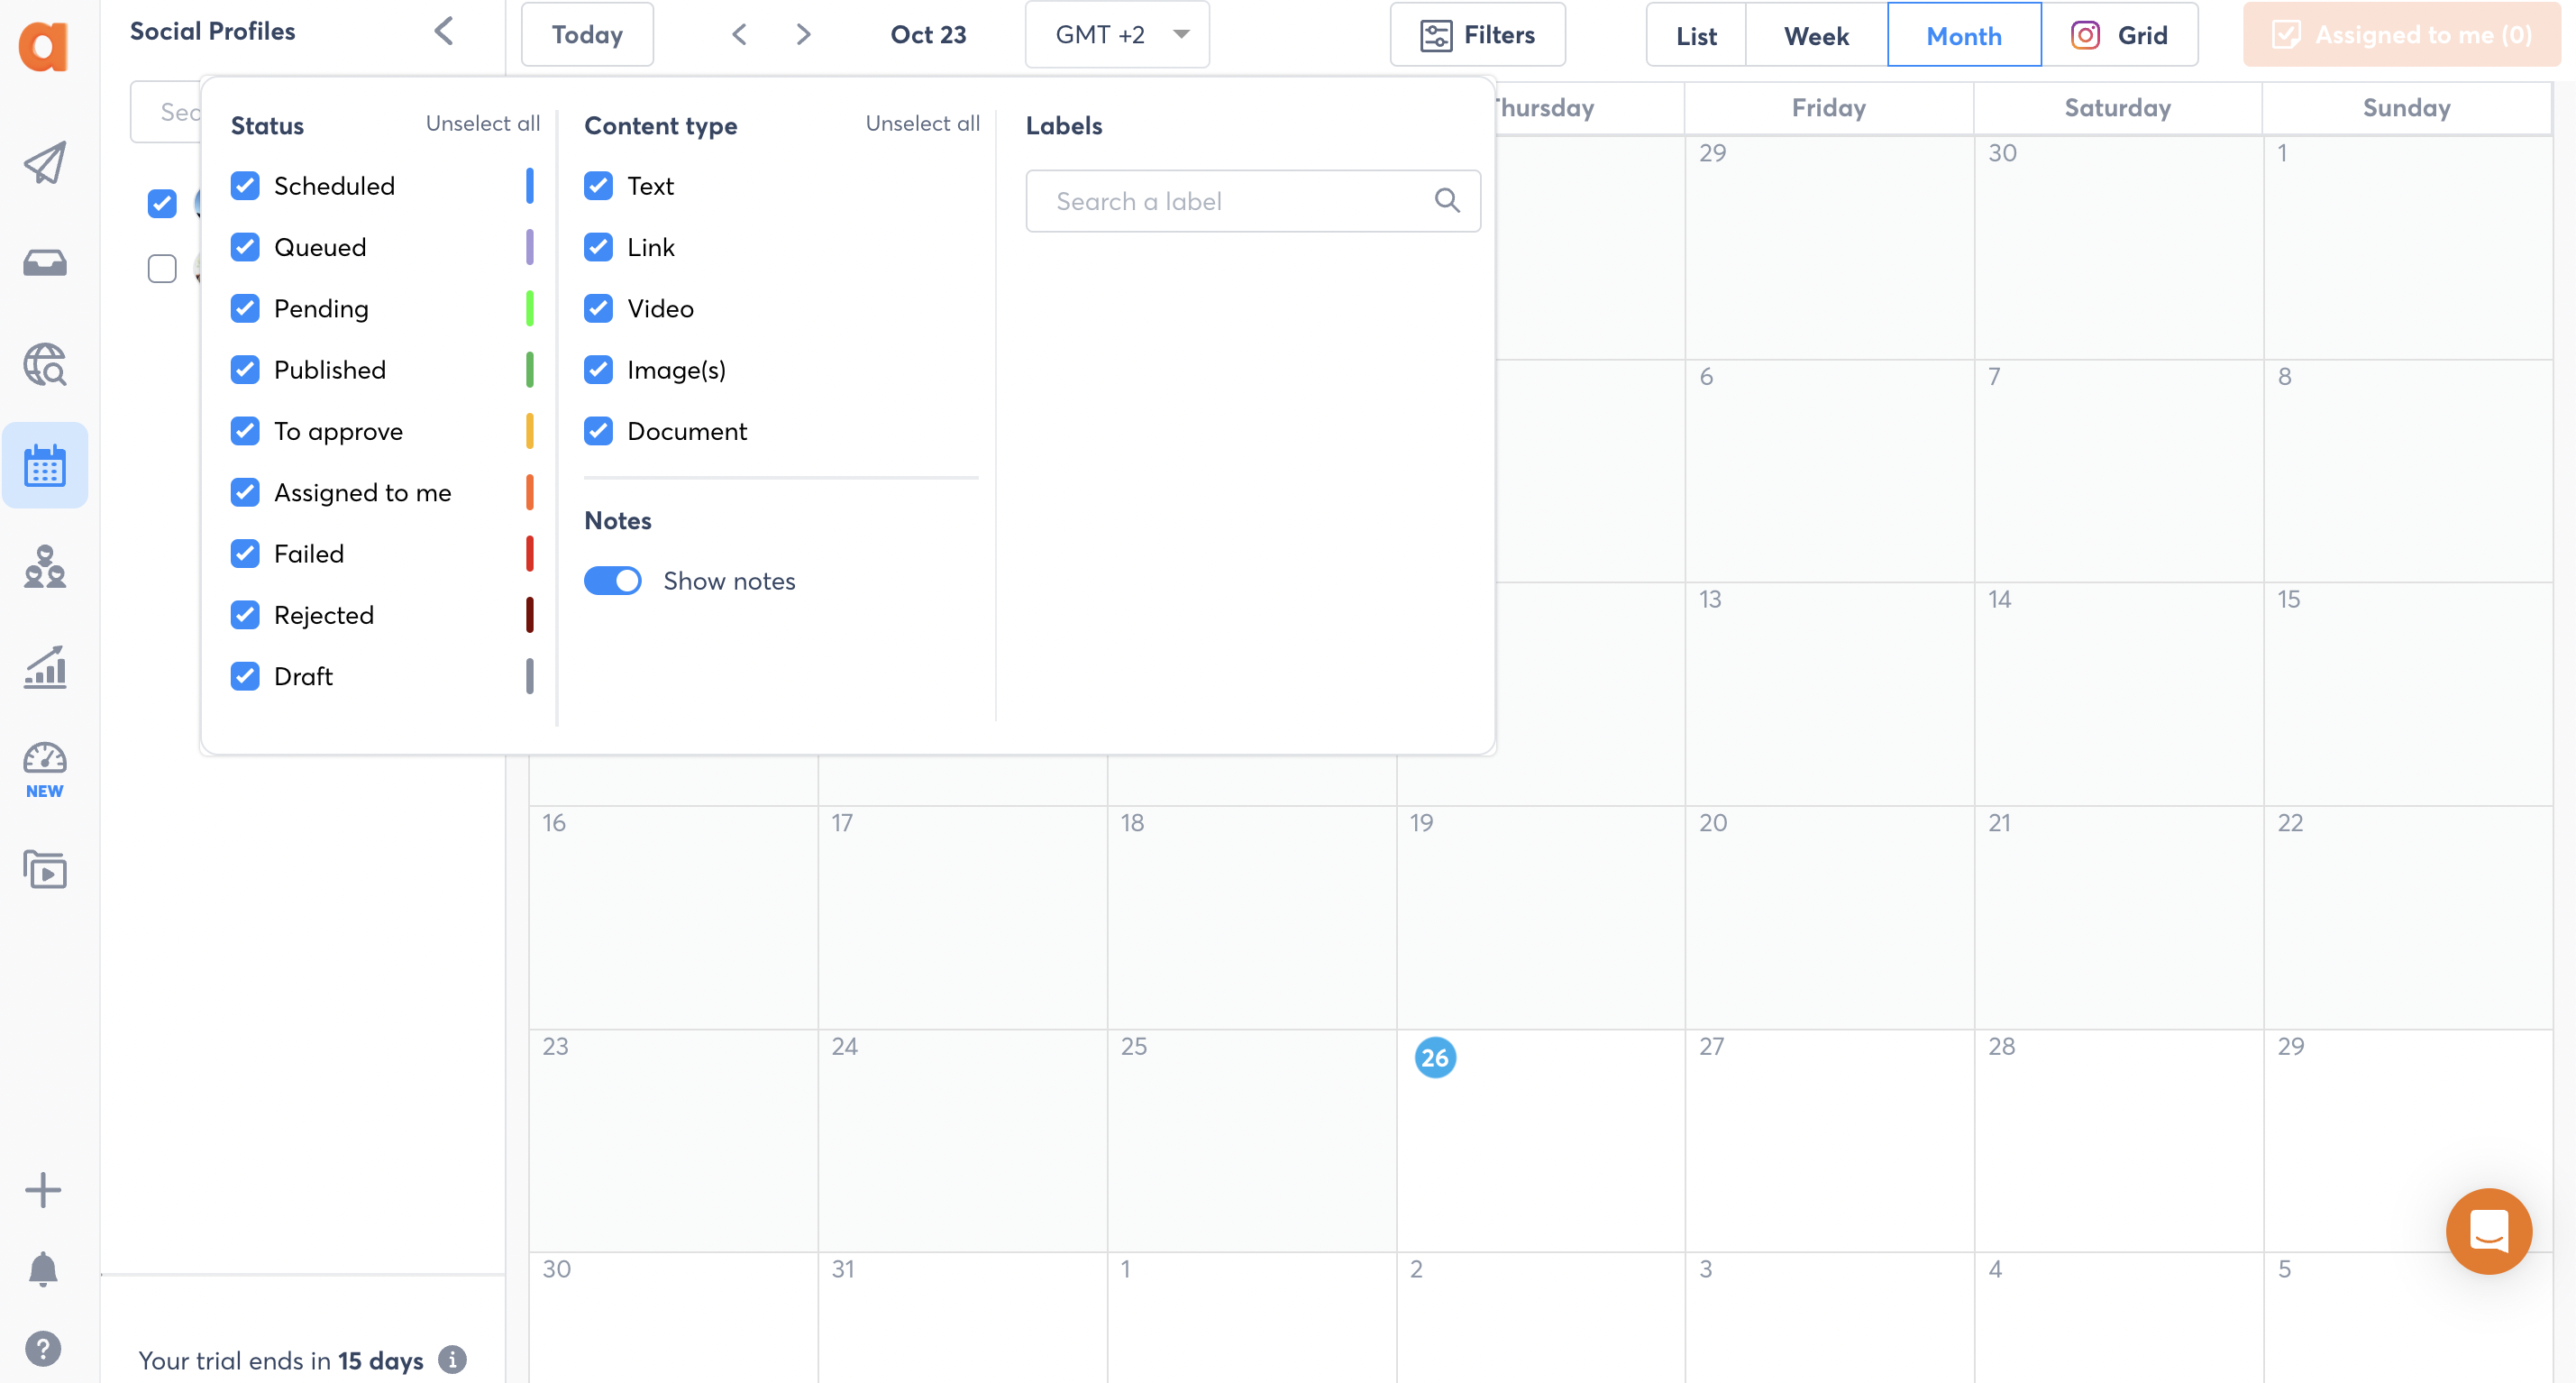Uncheck the Draft status filter
The width and height of the screenshot is (2576, 1383).
tap(247, 676)
